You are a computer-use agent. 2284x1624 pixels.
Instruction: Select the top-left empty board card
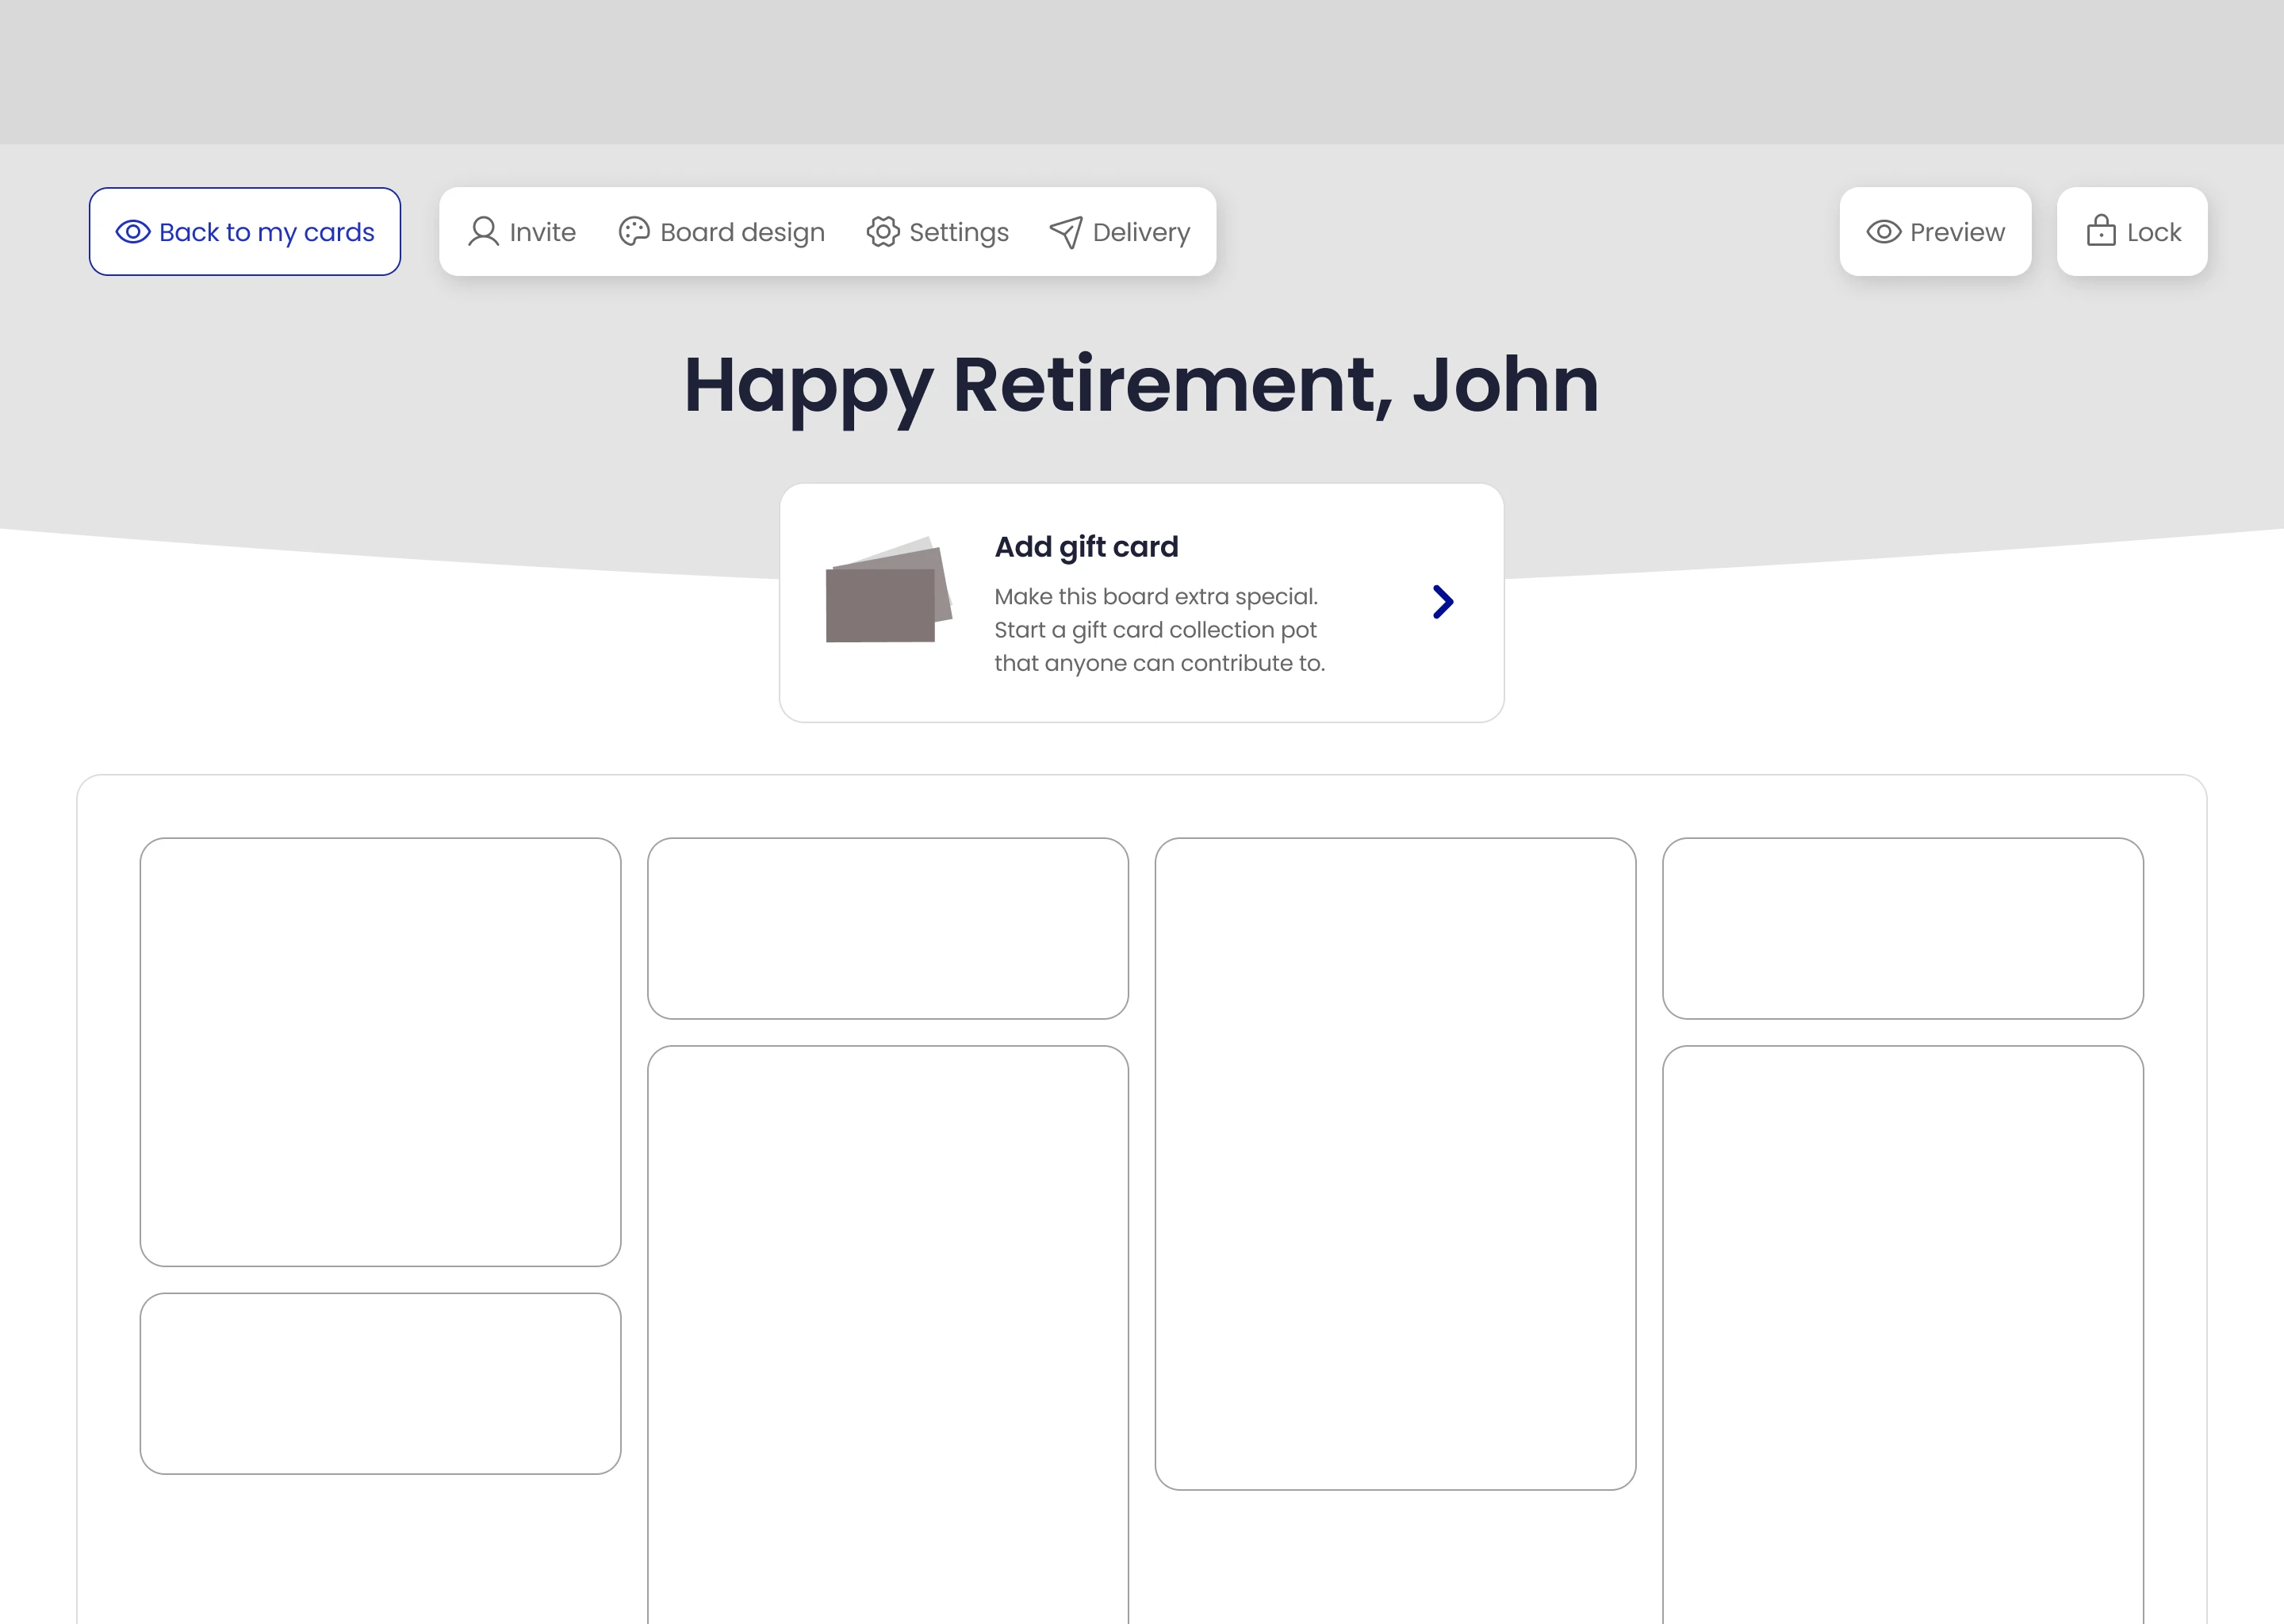click(x=380, y=1051)
